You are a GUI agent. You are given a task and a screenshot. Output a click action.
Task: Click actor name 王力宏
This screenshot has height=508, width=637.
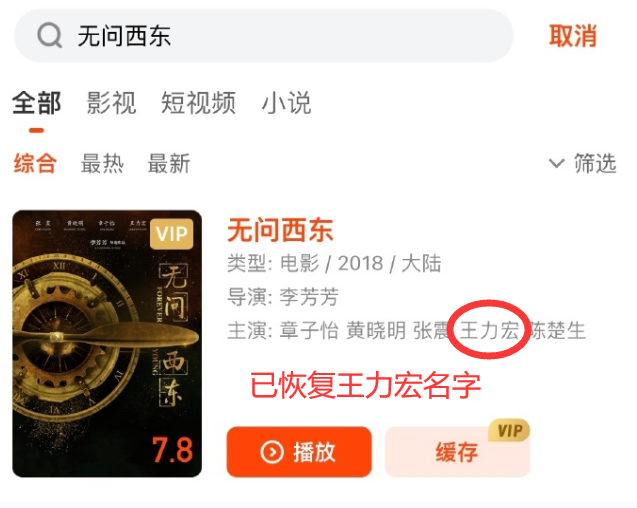pyautogui.click(x=490, y=330)
